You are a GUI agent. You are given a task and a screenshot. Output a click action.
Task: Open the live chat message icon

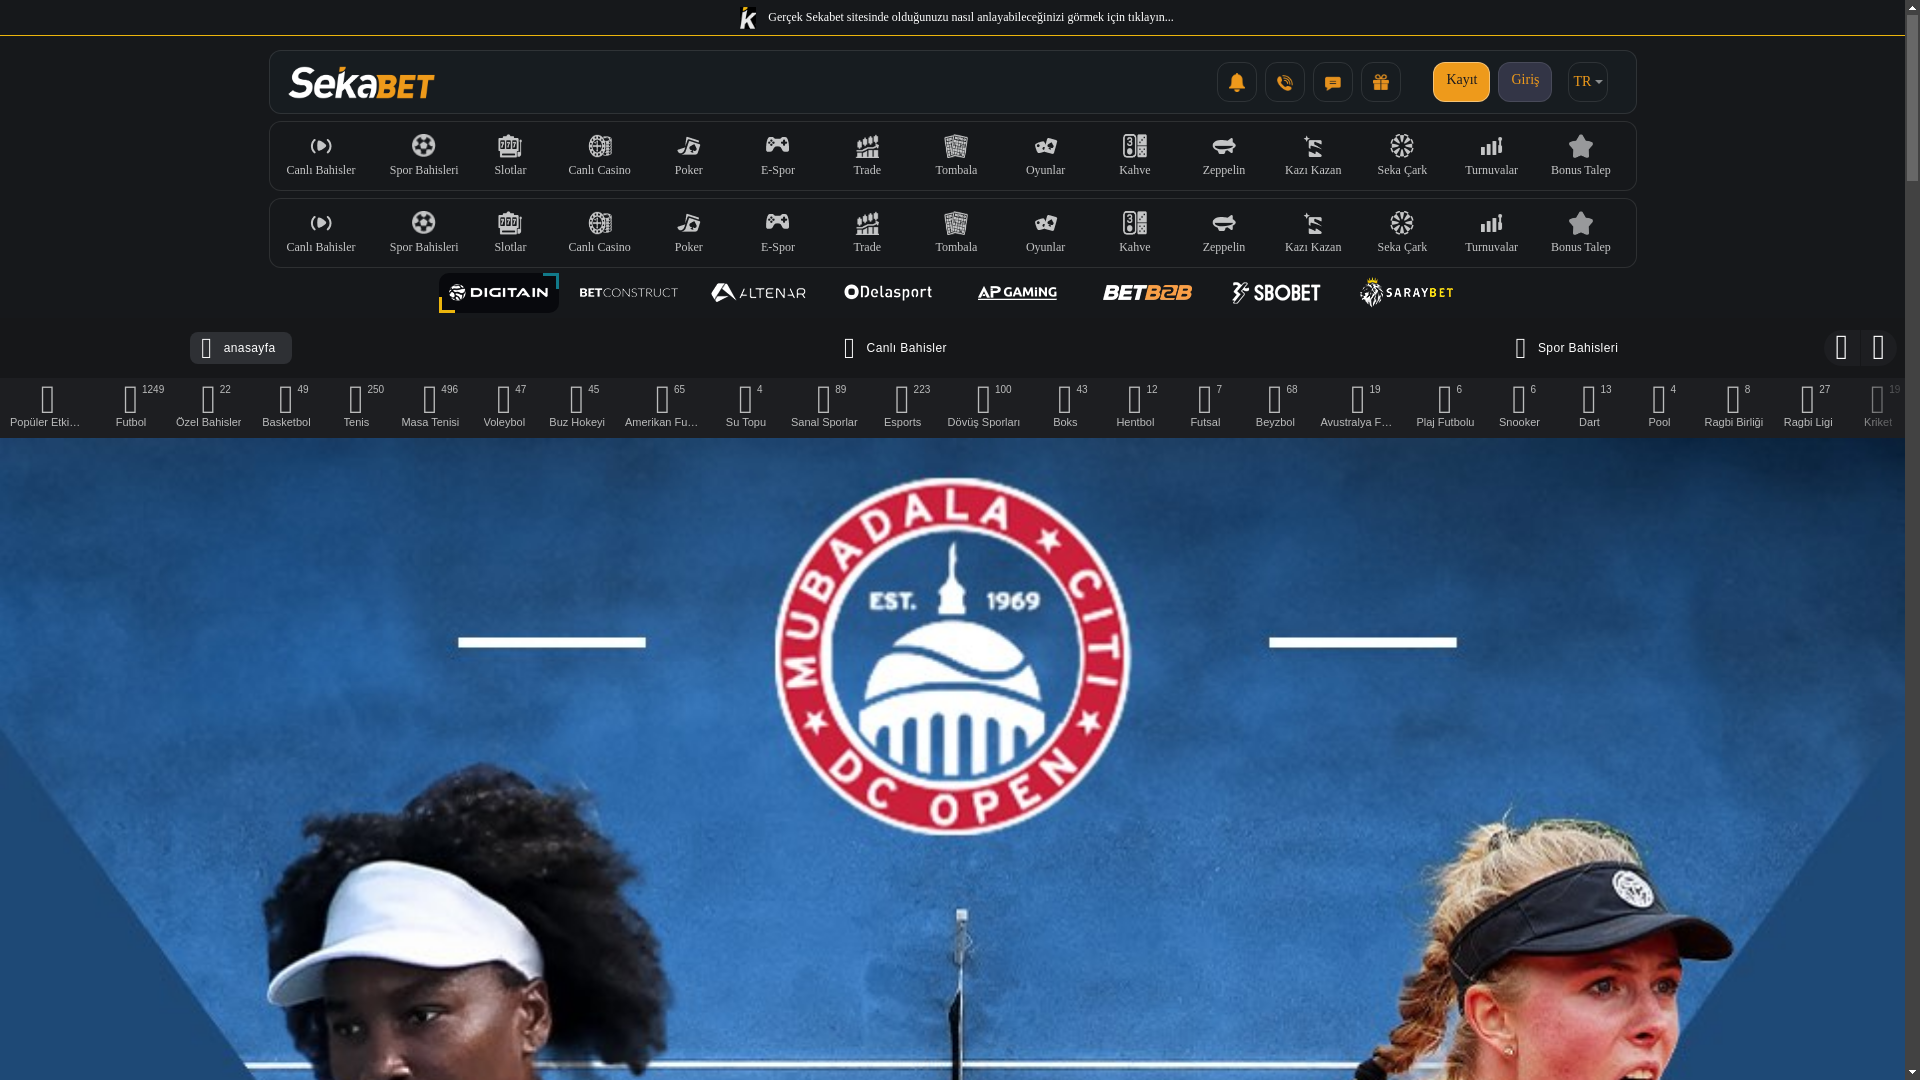(1332, 82)
